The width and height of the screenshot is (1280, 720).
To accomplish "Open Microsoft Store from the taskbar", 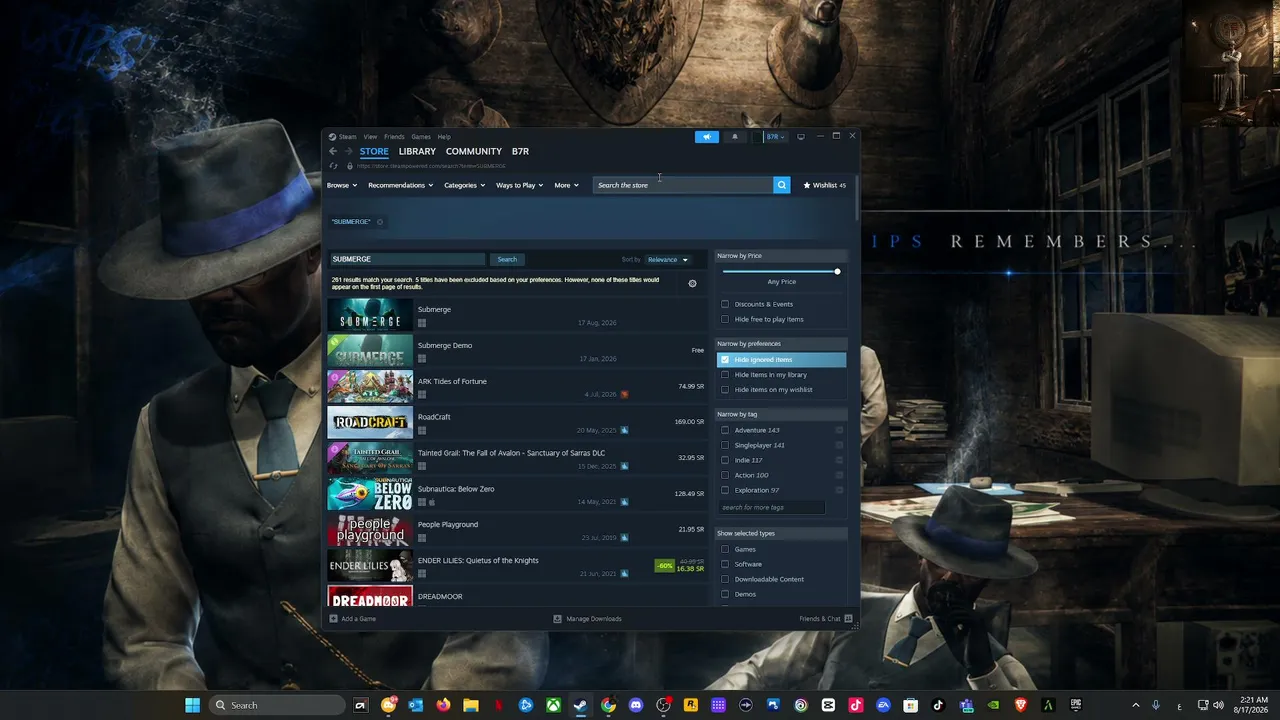I will pos(910,705).
